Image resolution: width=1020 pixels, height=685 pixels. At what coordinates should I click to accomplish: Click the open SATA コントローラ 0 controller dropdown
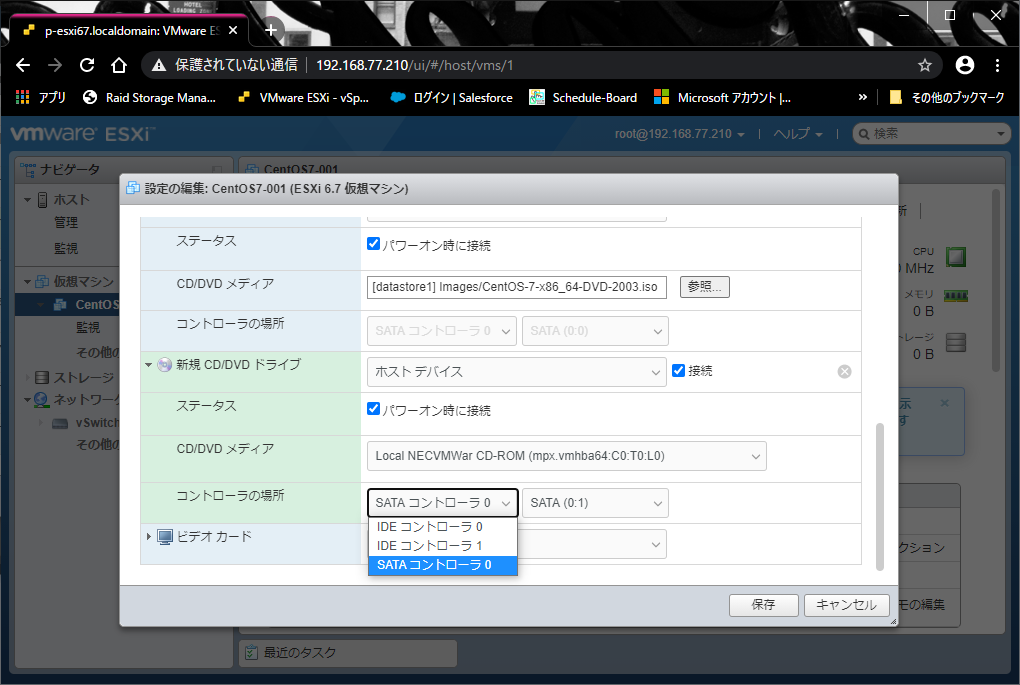[x=442, y=503]
